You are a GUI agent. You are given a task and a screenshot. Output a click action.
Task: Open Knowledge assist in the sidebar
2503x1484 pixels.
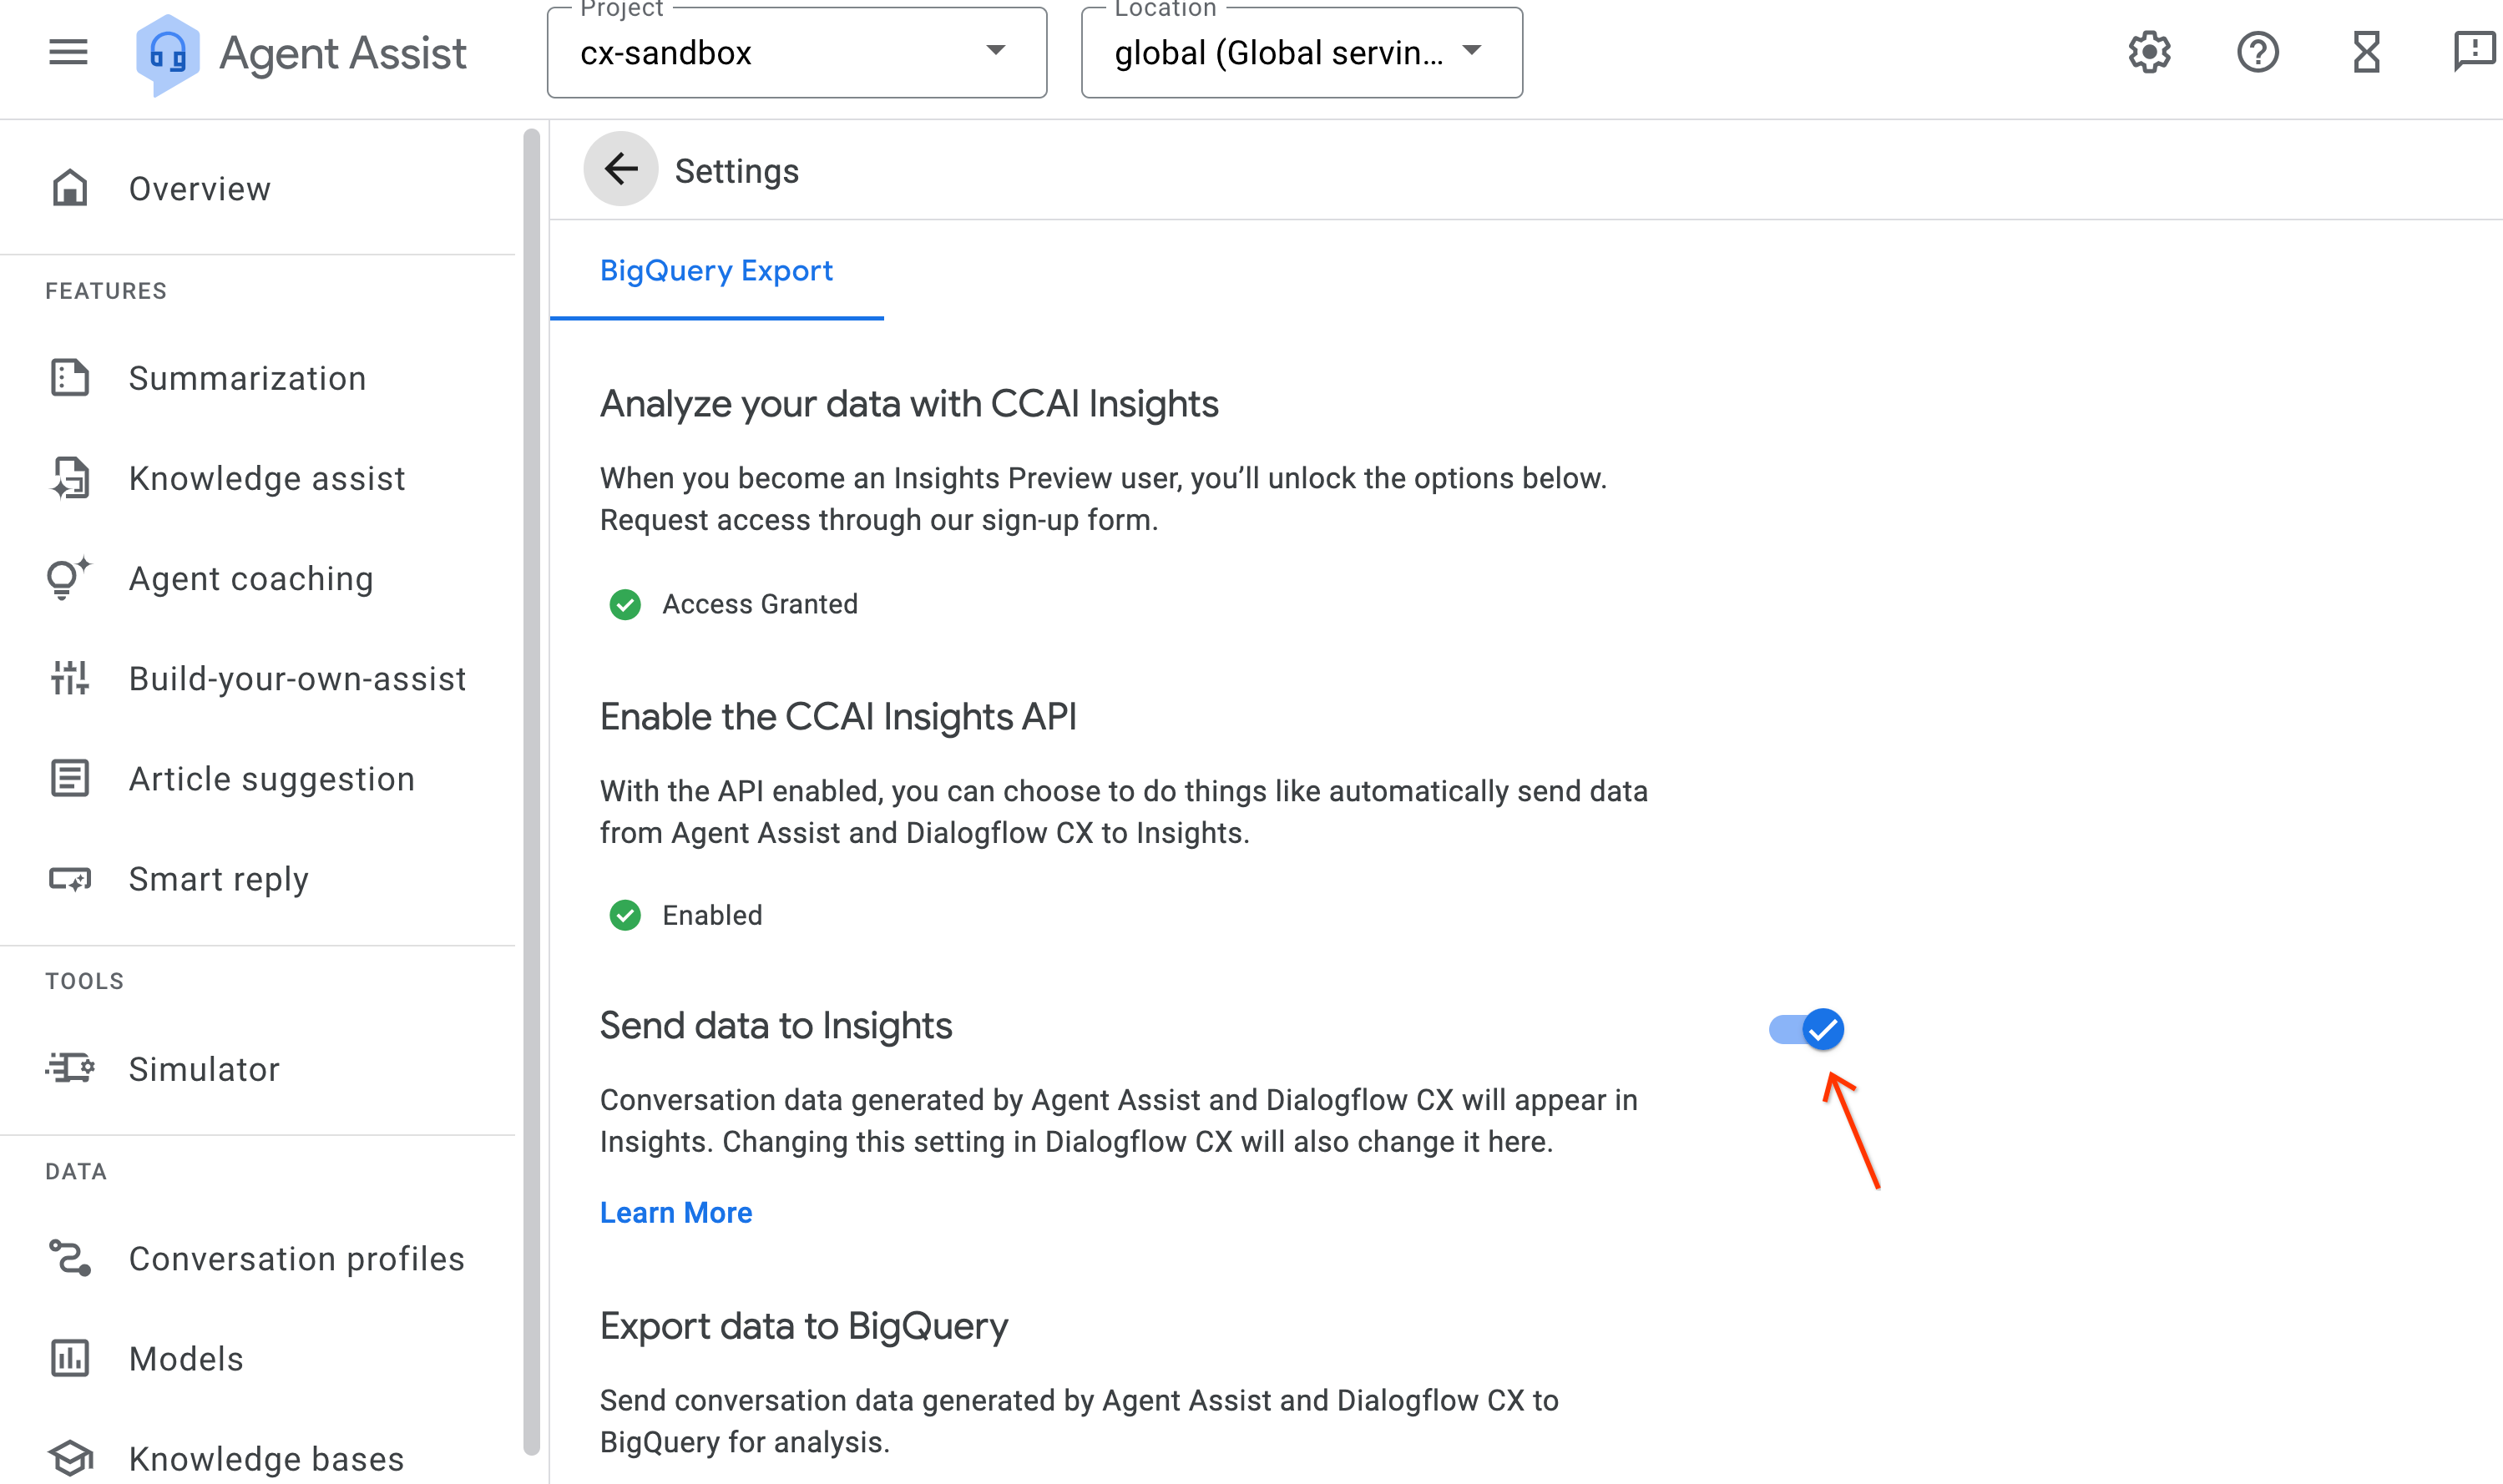[x=267, y=479]
